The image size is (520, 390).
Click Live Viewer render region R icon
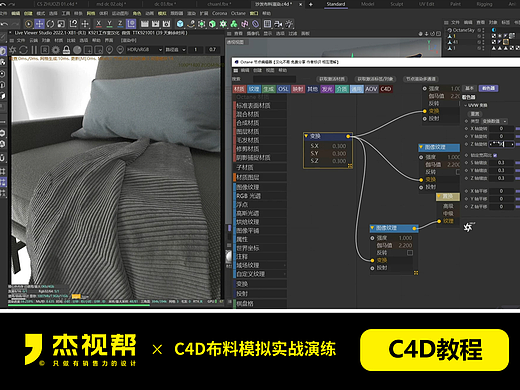coord(45,50)
